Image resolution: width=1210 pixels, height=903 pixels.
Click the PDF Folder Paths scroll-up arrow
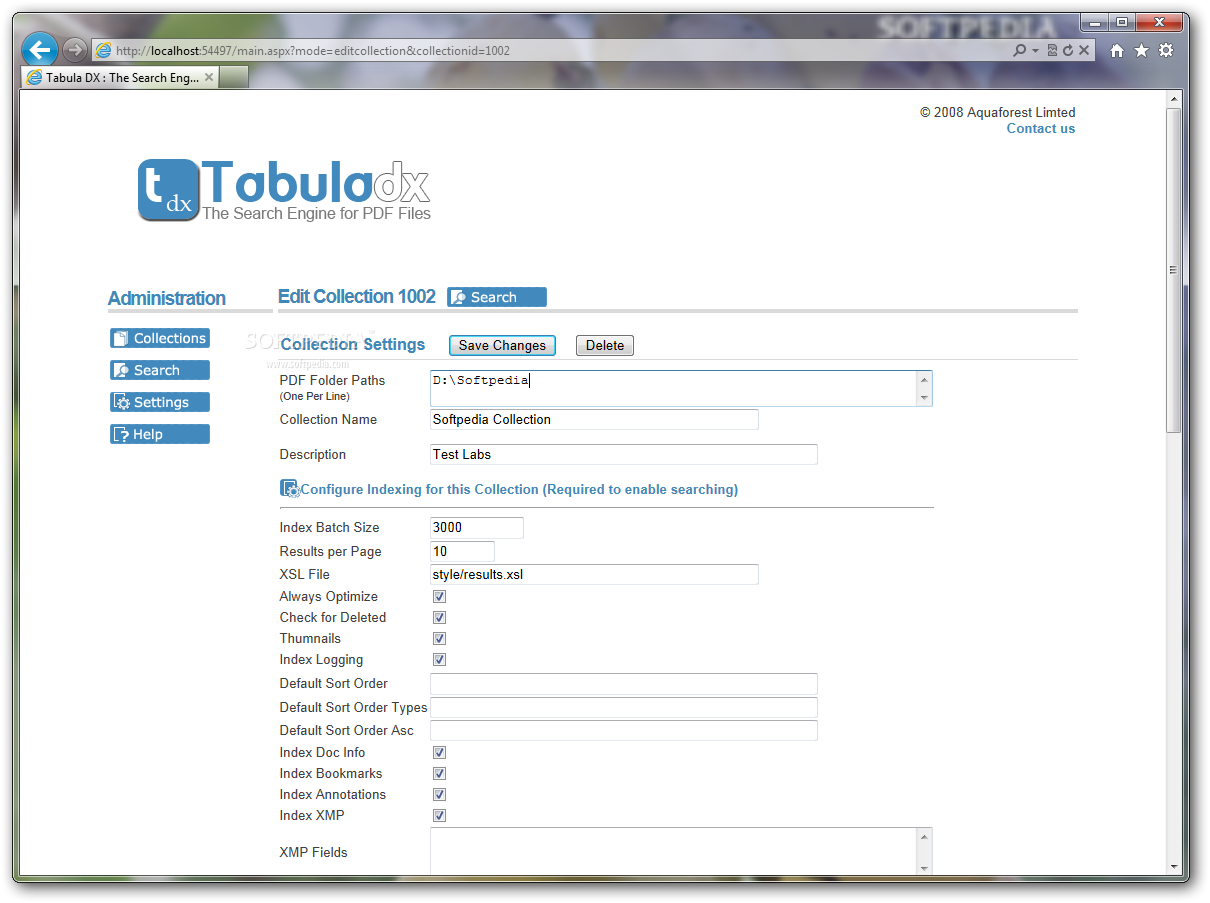coord(924,380)
